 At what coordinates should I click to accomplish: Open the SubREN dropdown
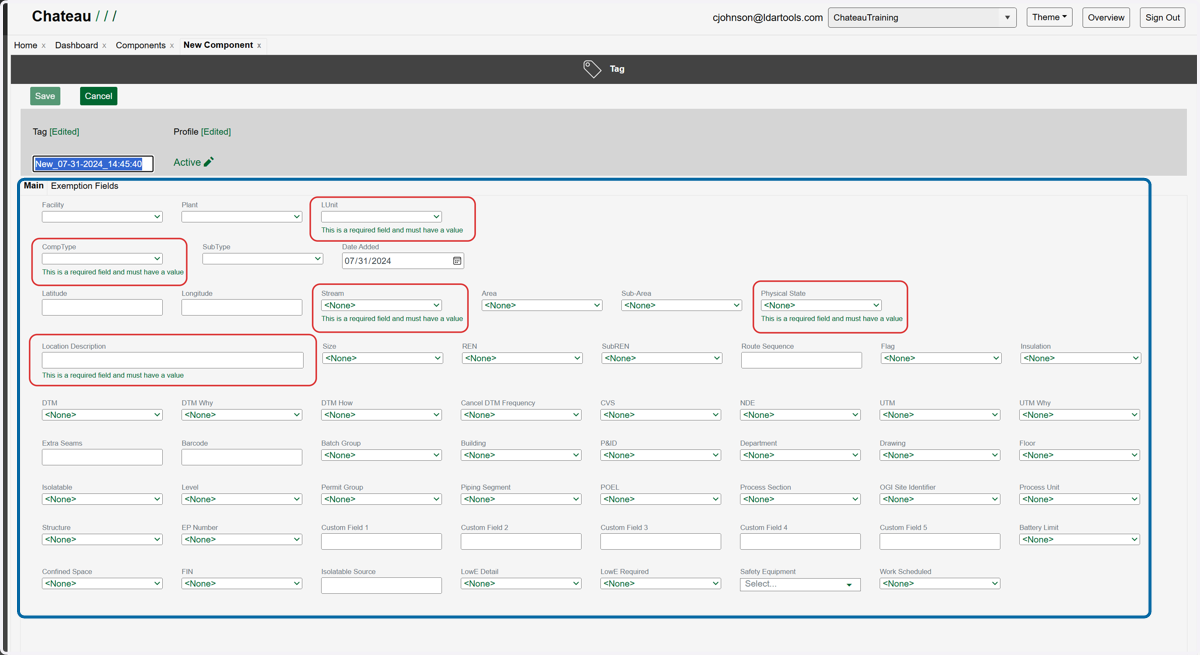tap(661, 358)
